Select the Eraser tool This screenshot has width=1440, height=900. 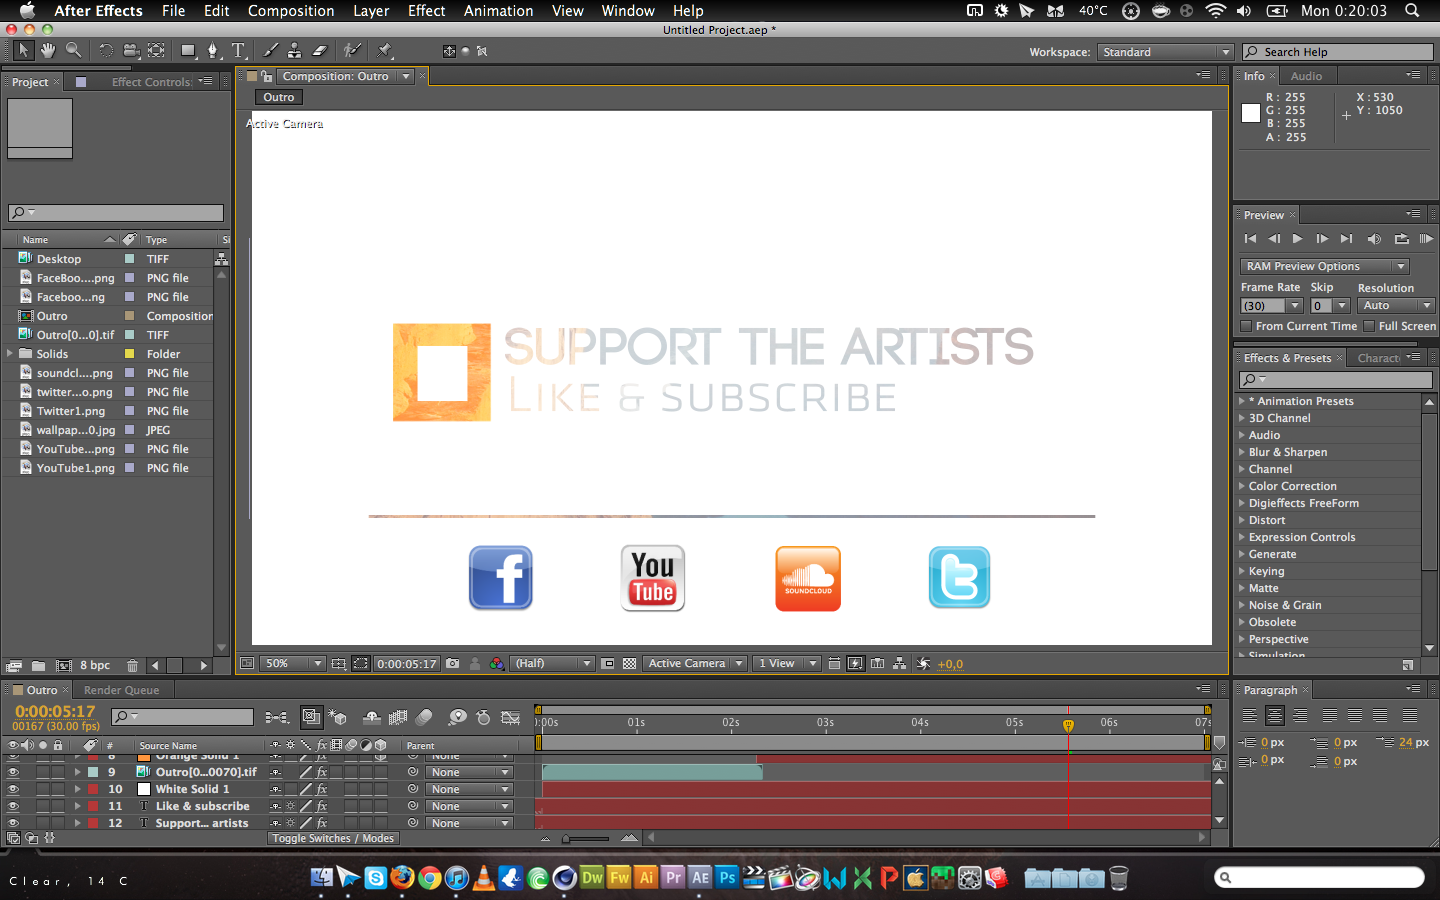point(320,50)
